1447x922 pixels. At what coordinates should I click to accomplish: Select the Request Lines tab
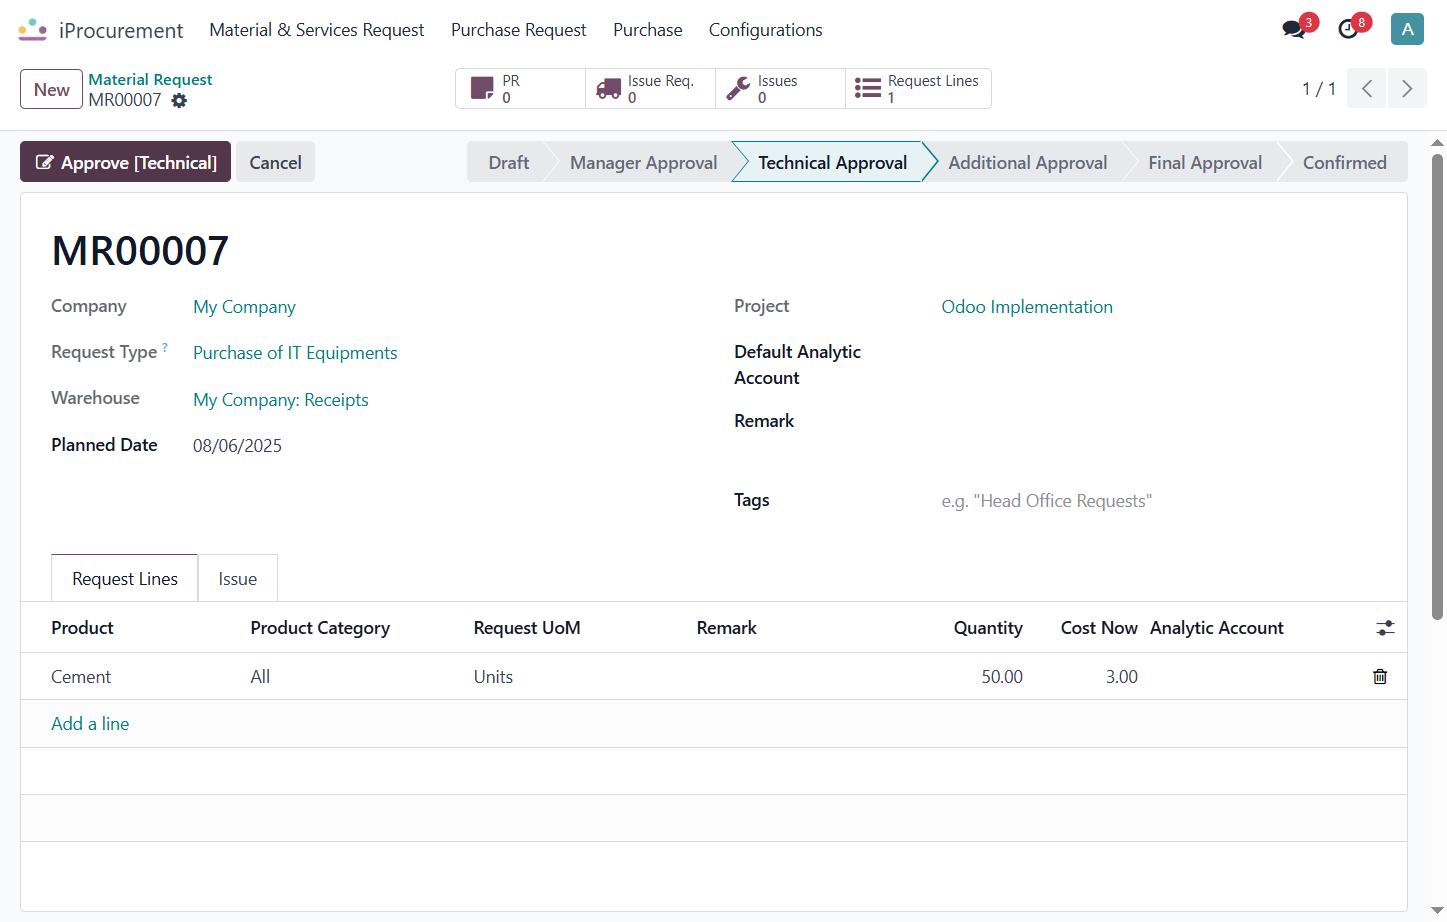125,578
